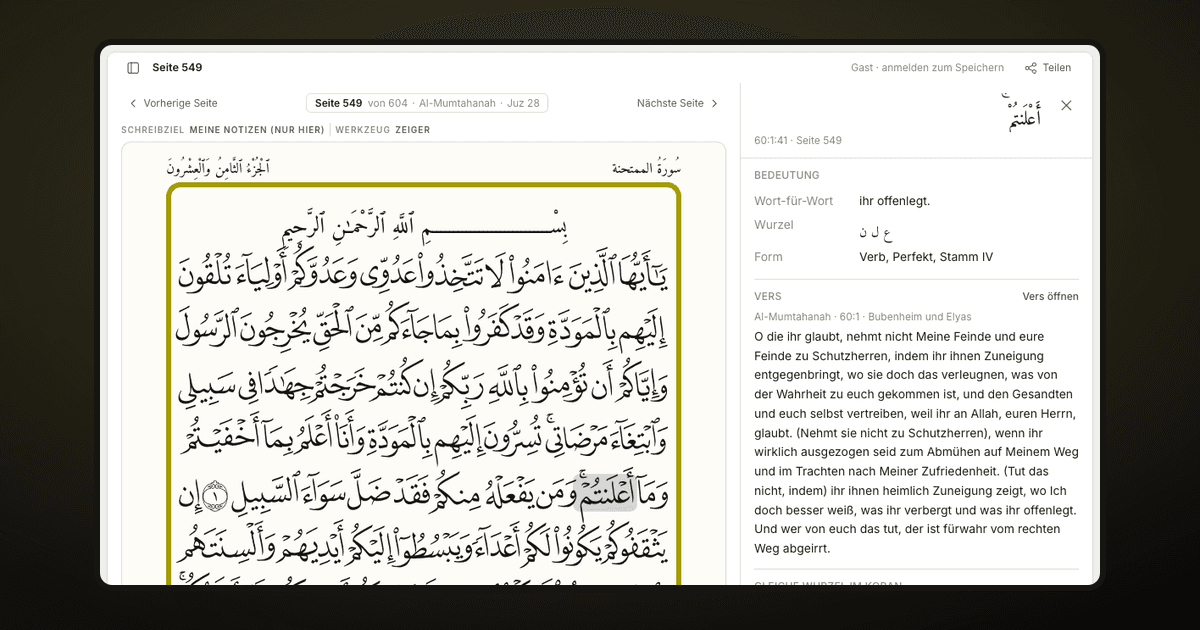Viewport: 1200px width, 630px height.
Task: Close the word detail panel
Action: (1066, 106)
